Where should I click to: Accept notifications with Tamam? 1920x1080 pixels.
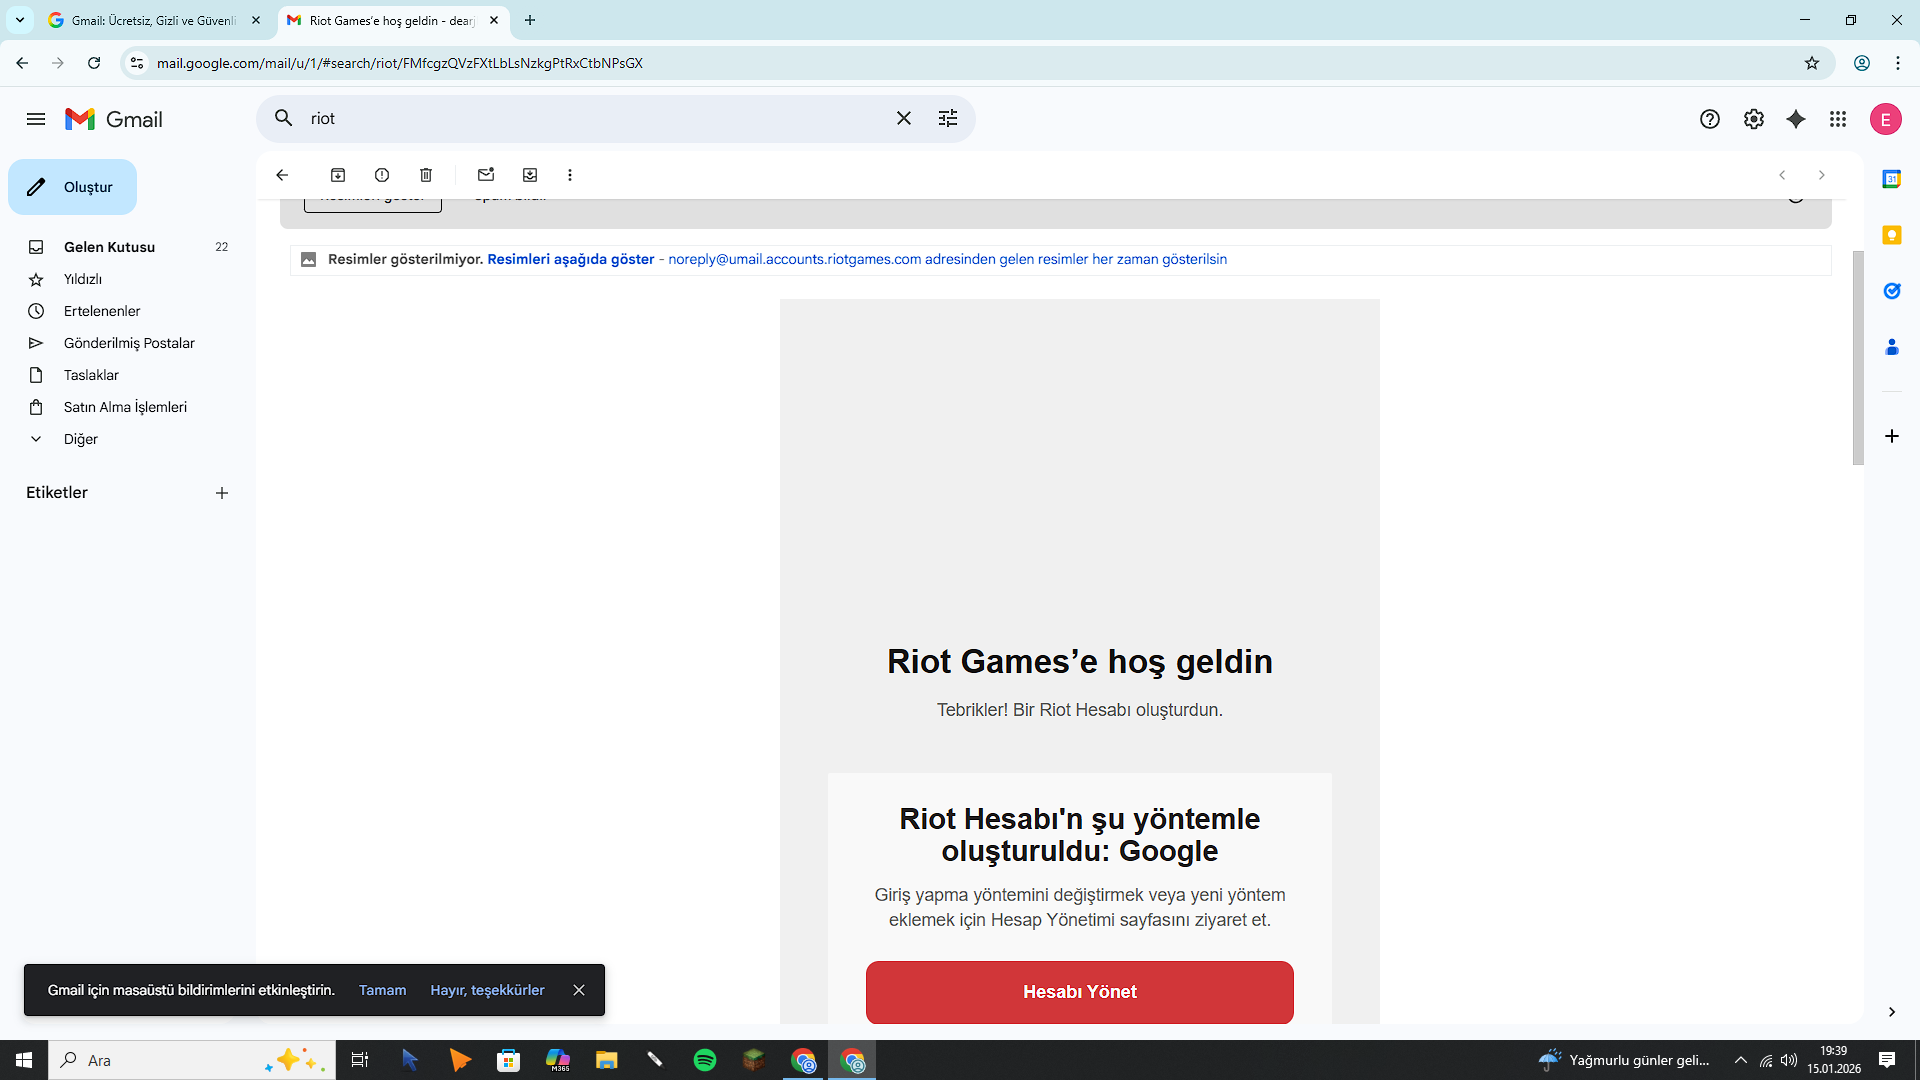click(382, 990)
